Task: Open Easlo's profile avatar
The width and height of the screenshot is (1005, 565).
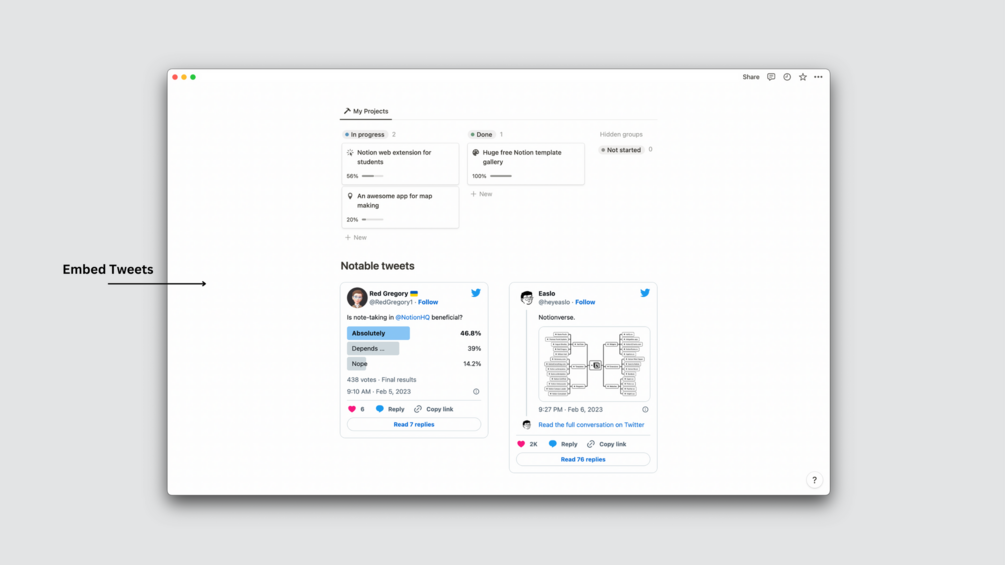Action: pyautogui.click(x=527, y=297)
